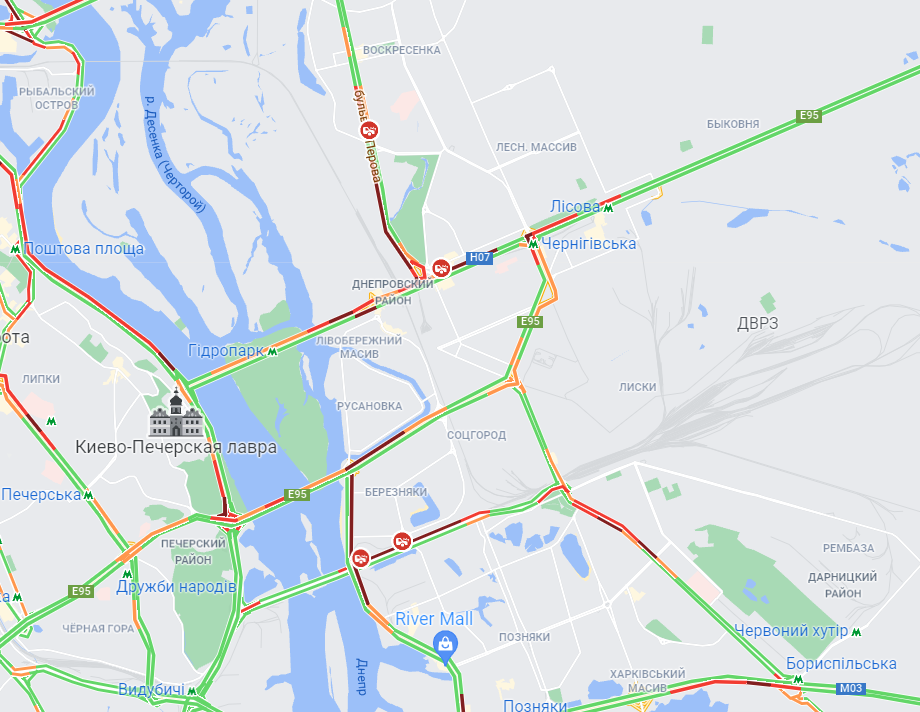This screenshot has width=920, height=712.
Task: Click the M03 highway shield
Action: [851, 688]
